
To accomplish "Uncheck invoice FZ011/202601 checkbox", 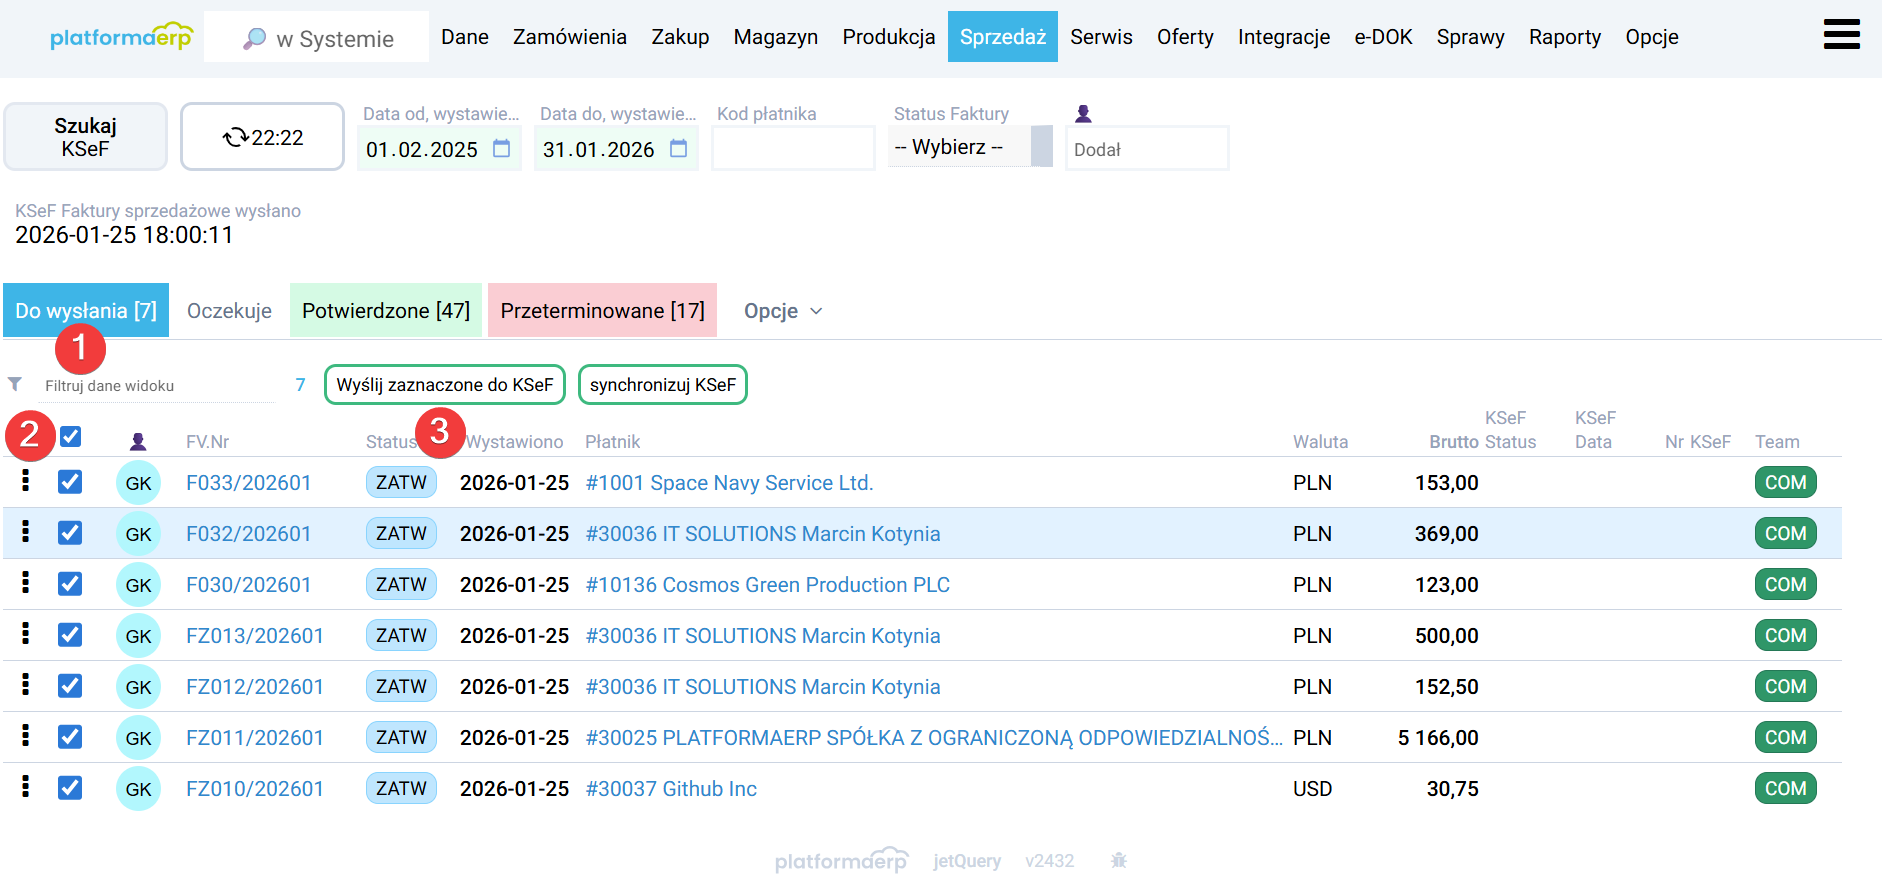I will point(70,737).
